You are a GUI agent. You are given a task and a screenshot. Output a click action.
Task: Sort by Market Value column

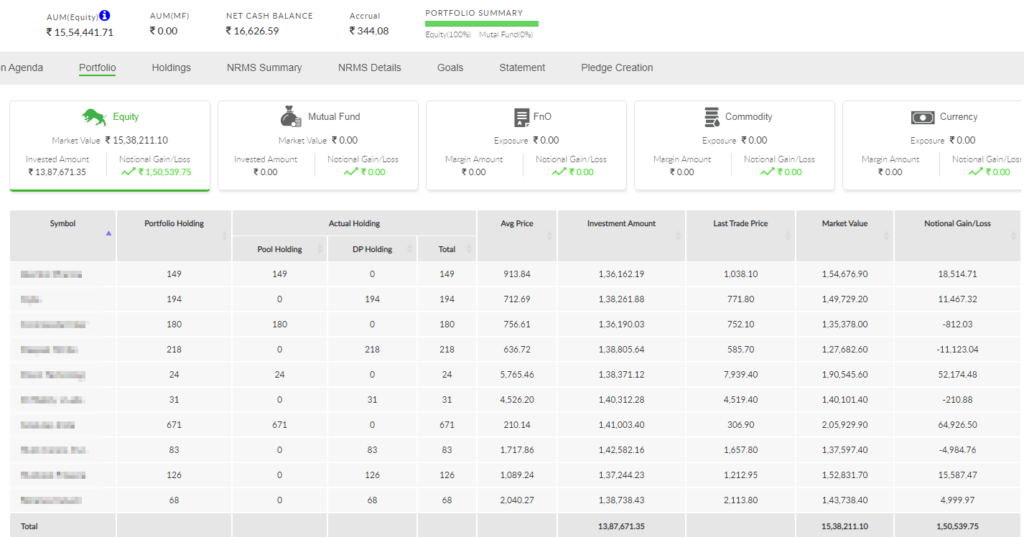[886, 236]
